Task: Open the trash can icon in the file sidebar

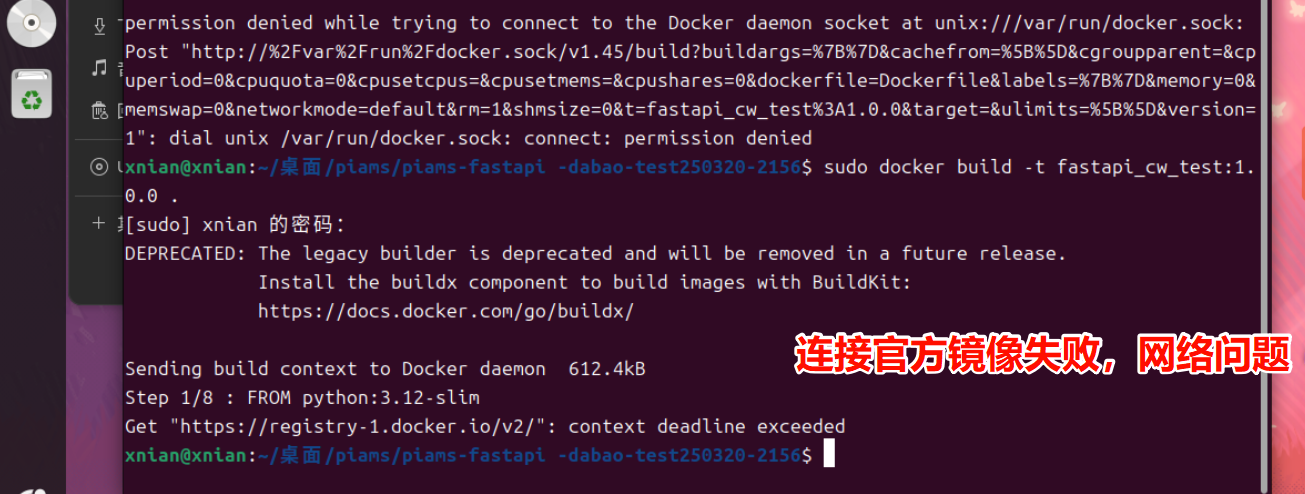Action: 99,111
